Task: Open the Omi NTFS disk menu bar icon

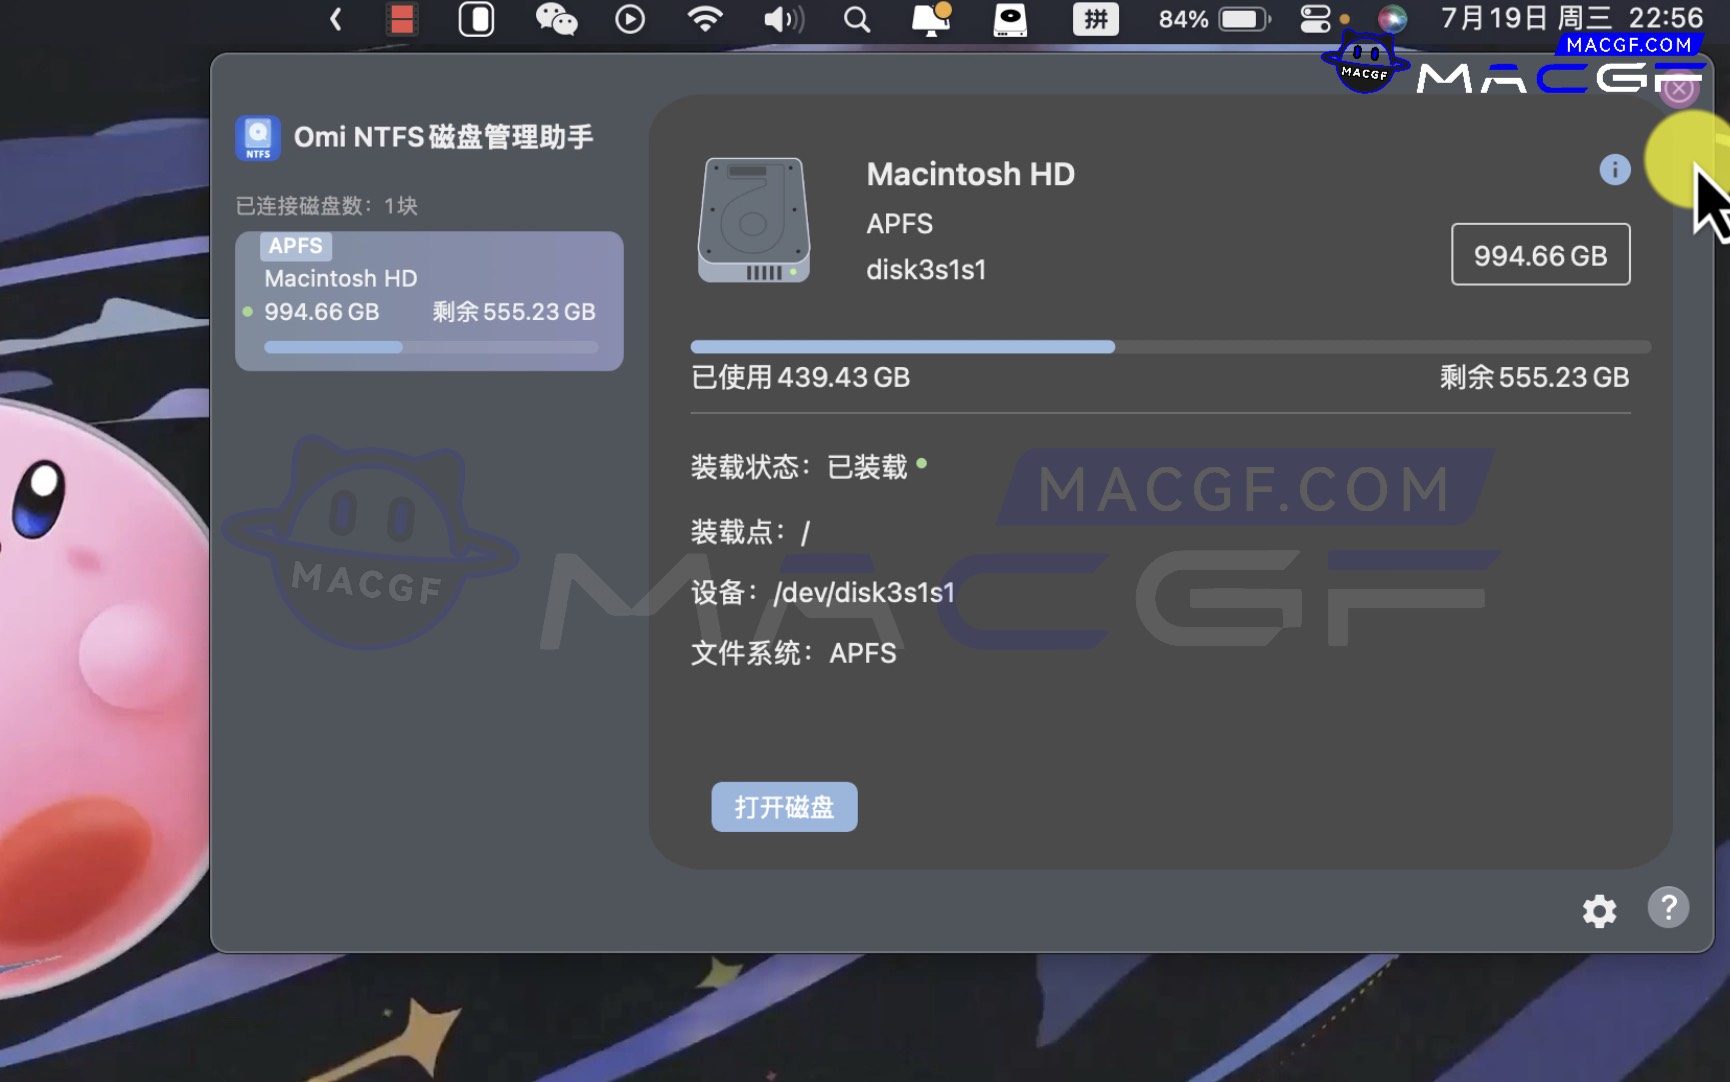Action: click(1009, 19)
